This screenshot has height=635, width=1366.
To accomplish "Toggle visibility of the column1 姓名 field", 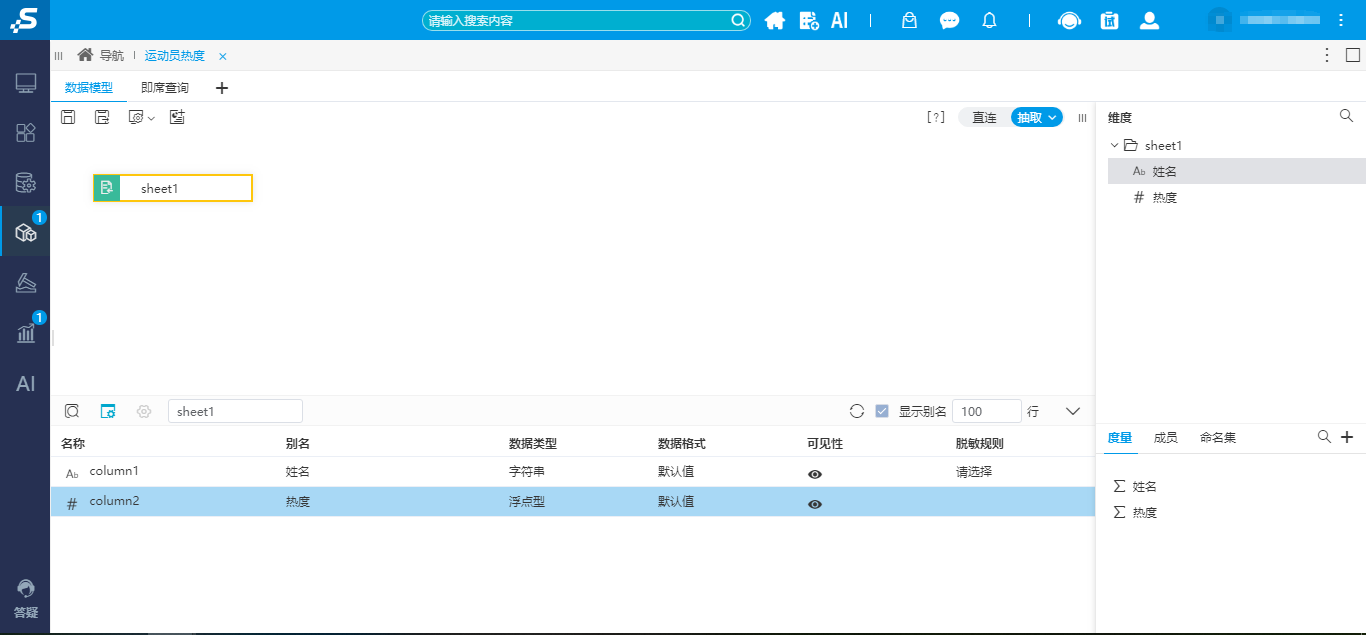I will pos(815,473).
